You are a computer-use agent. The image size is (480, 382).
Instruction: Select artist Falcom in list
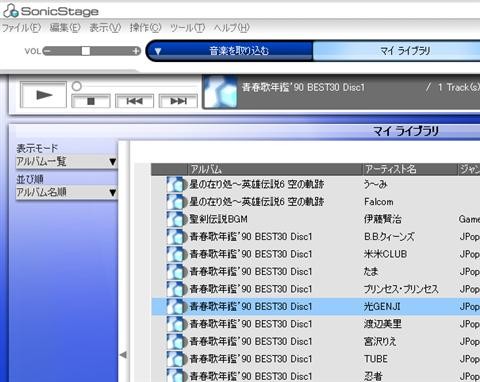click(379, 202)
